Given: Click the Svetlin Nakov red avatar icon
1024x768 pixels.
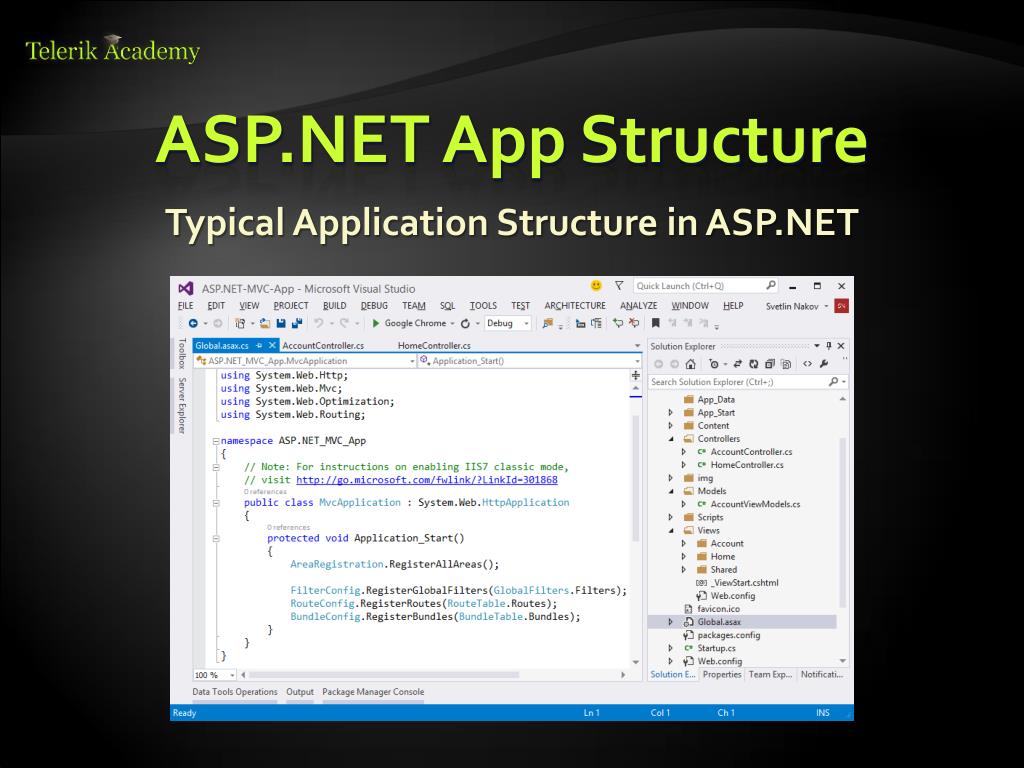Looking at the screenshot, I should point(841,306).
